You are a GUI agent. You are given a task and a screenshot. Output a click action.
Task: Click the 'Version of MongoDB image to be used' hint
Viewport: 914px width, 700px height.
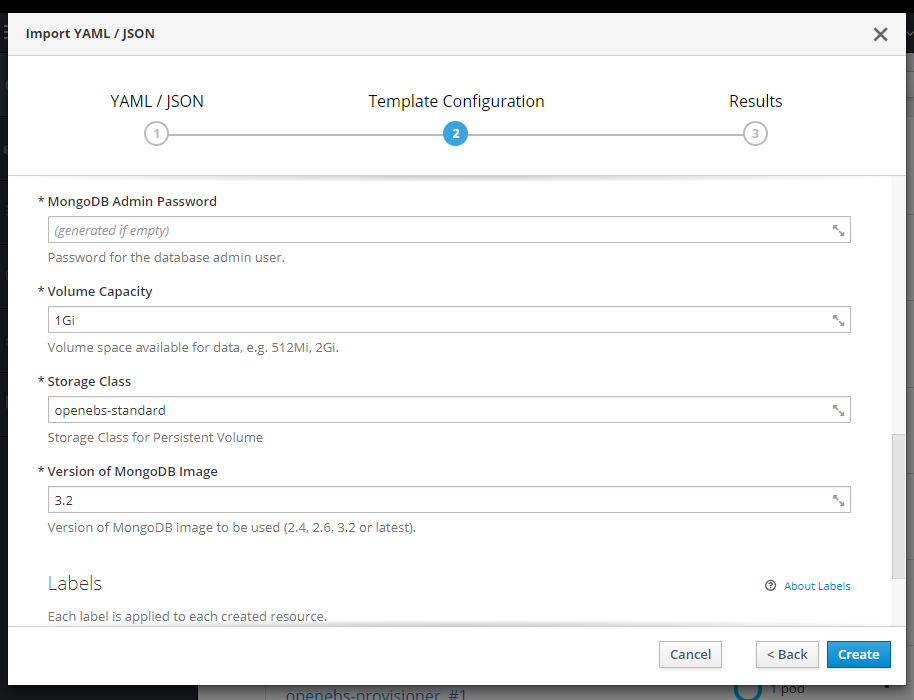tap(231, 527)
